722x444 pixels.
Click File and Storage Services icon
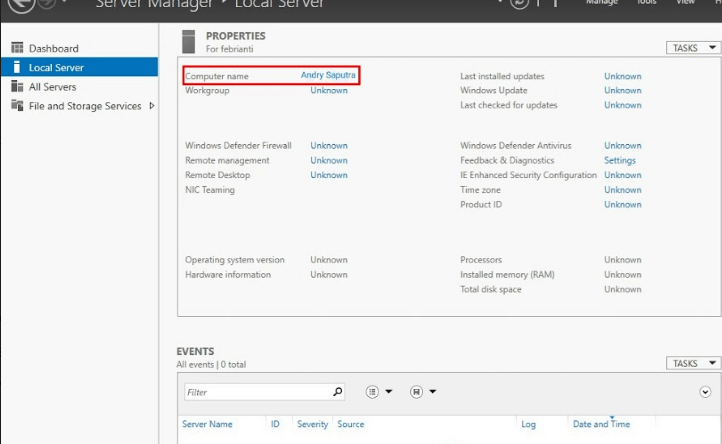click(x=17, y=106)
